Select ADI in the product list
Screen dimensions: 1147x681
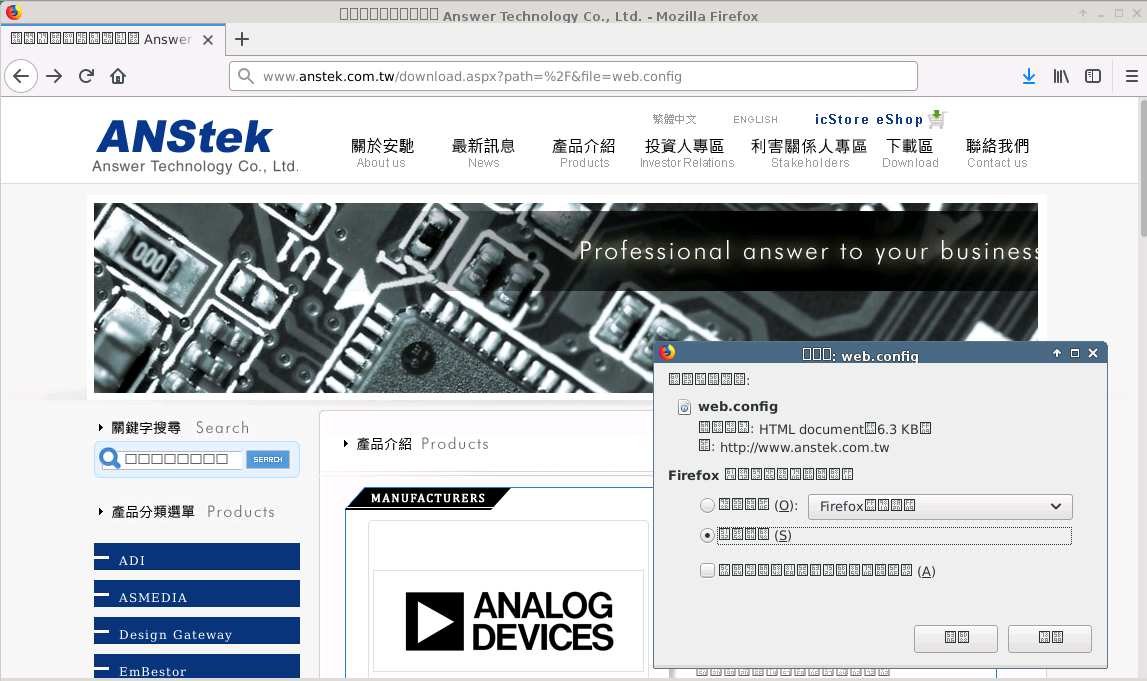point(197,557)
